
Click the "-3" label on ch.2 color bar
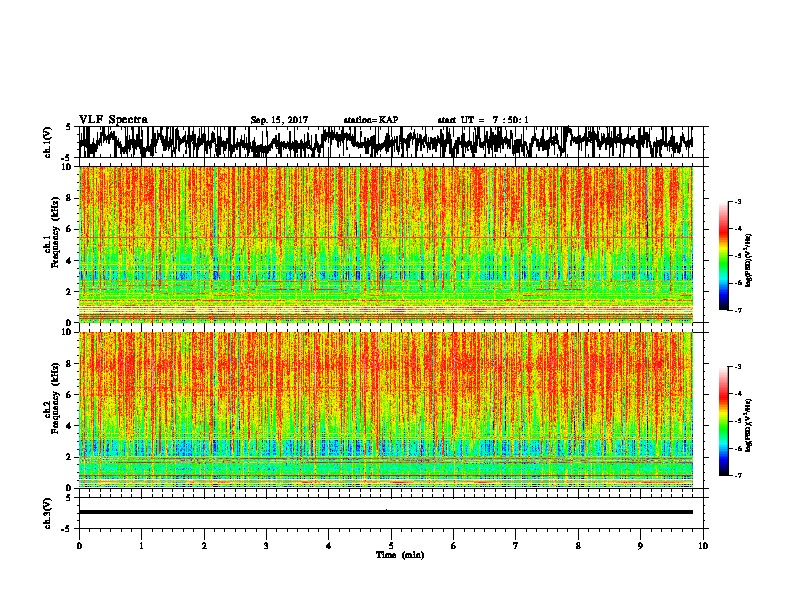(x=738, y=367)
